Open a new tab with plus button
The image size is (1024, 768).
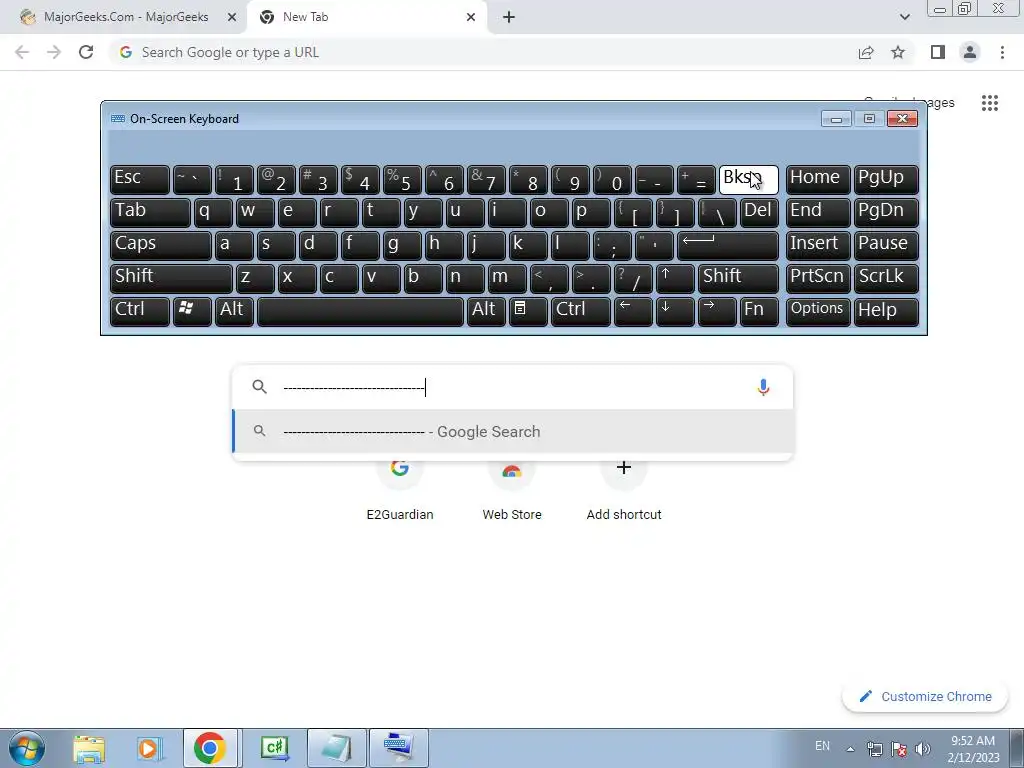point(509,17)
